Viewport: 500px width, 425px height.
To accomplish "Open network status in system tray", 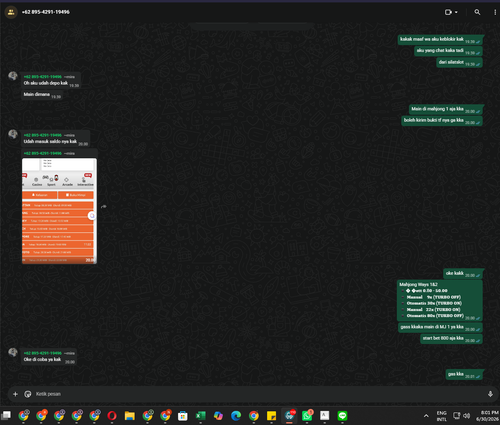I will pos(456,416).
